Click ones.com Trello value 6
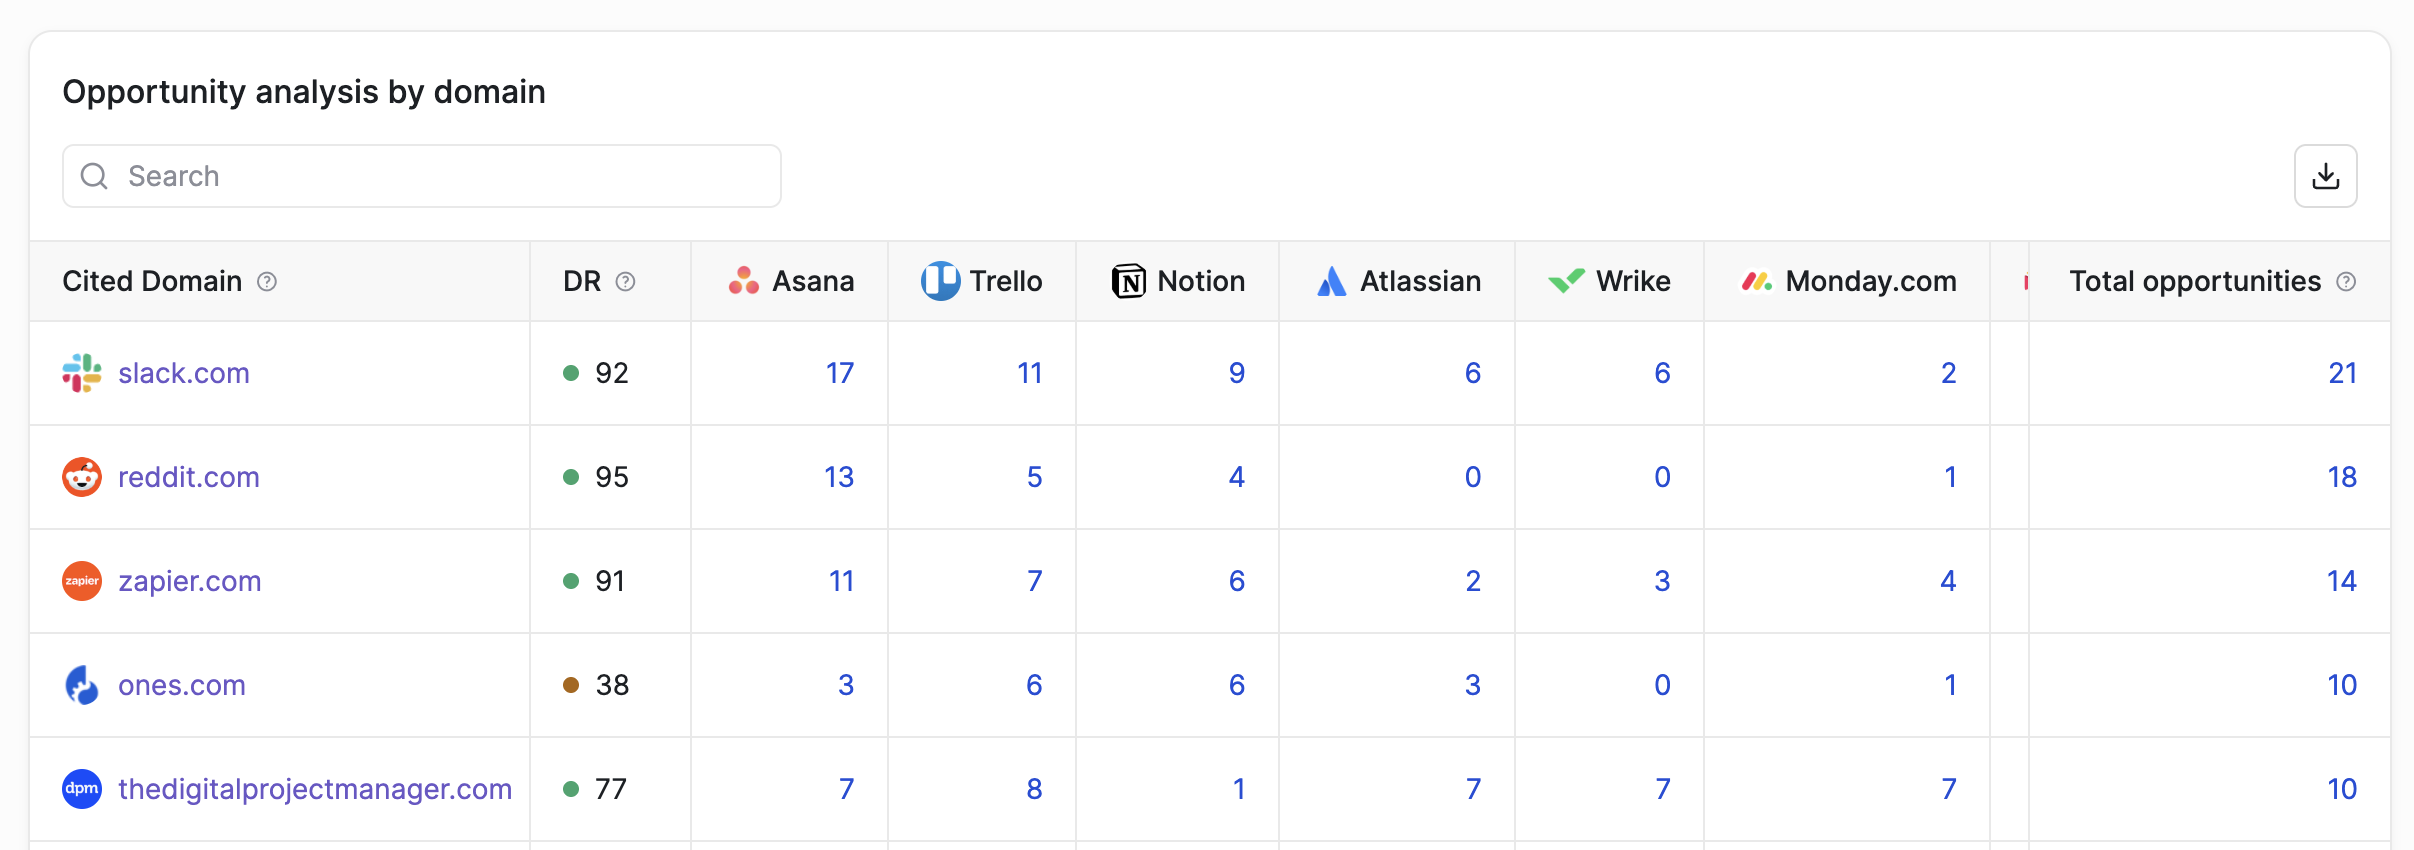The width and height of the screenshot is (2414, 850). click(1034, 685)
